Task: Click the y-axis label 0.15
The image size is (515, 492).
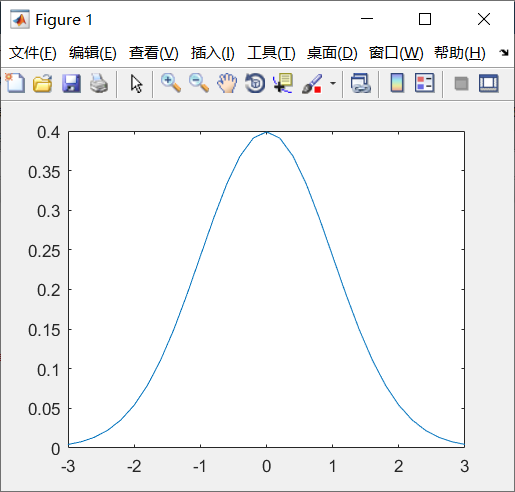Action: coord(44,330)
